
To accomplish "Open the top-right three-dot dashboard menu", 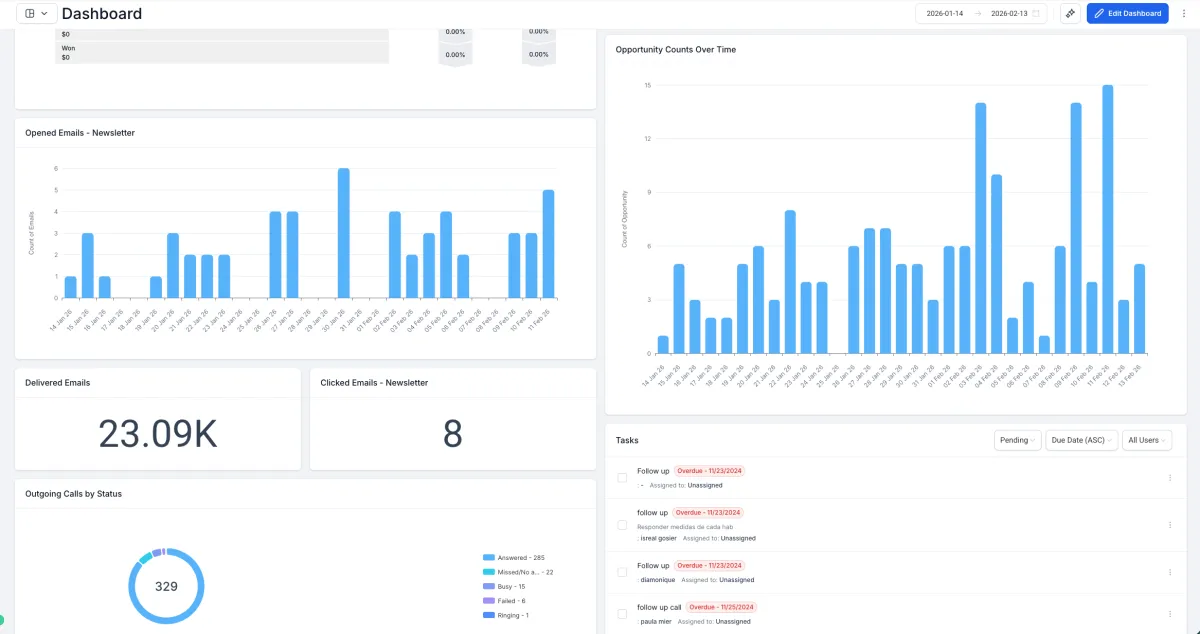I will pos(1184,13).
